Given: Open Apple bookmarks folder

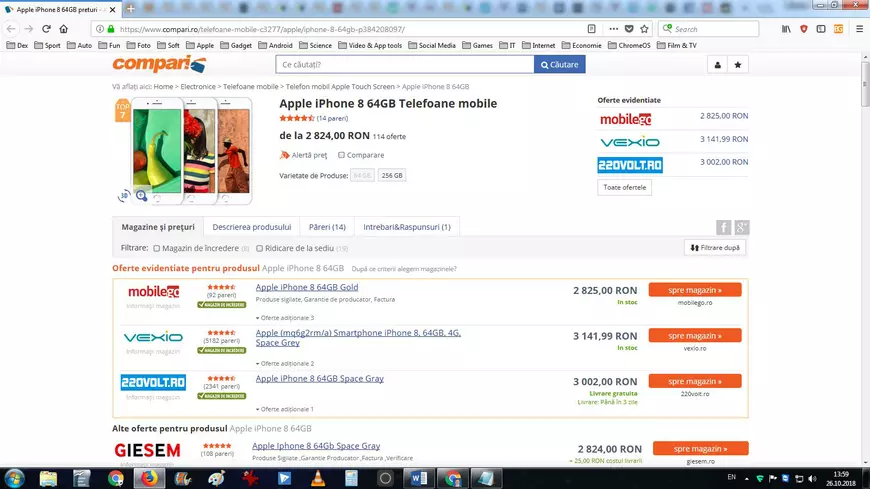Looking at the screenshot, I should tap(200, 46).
